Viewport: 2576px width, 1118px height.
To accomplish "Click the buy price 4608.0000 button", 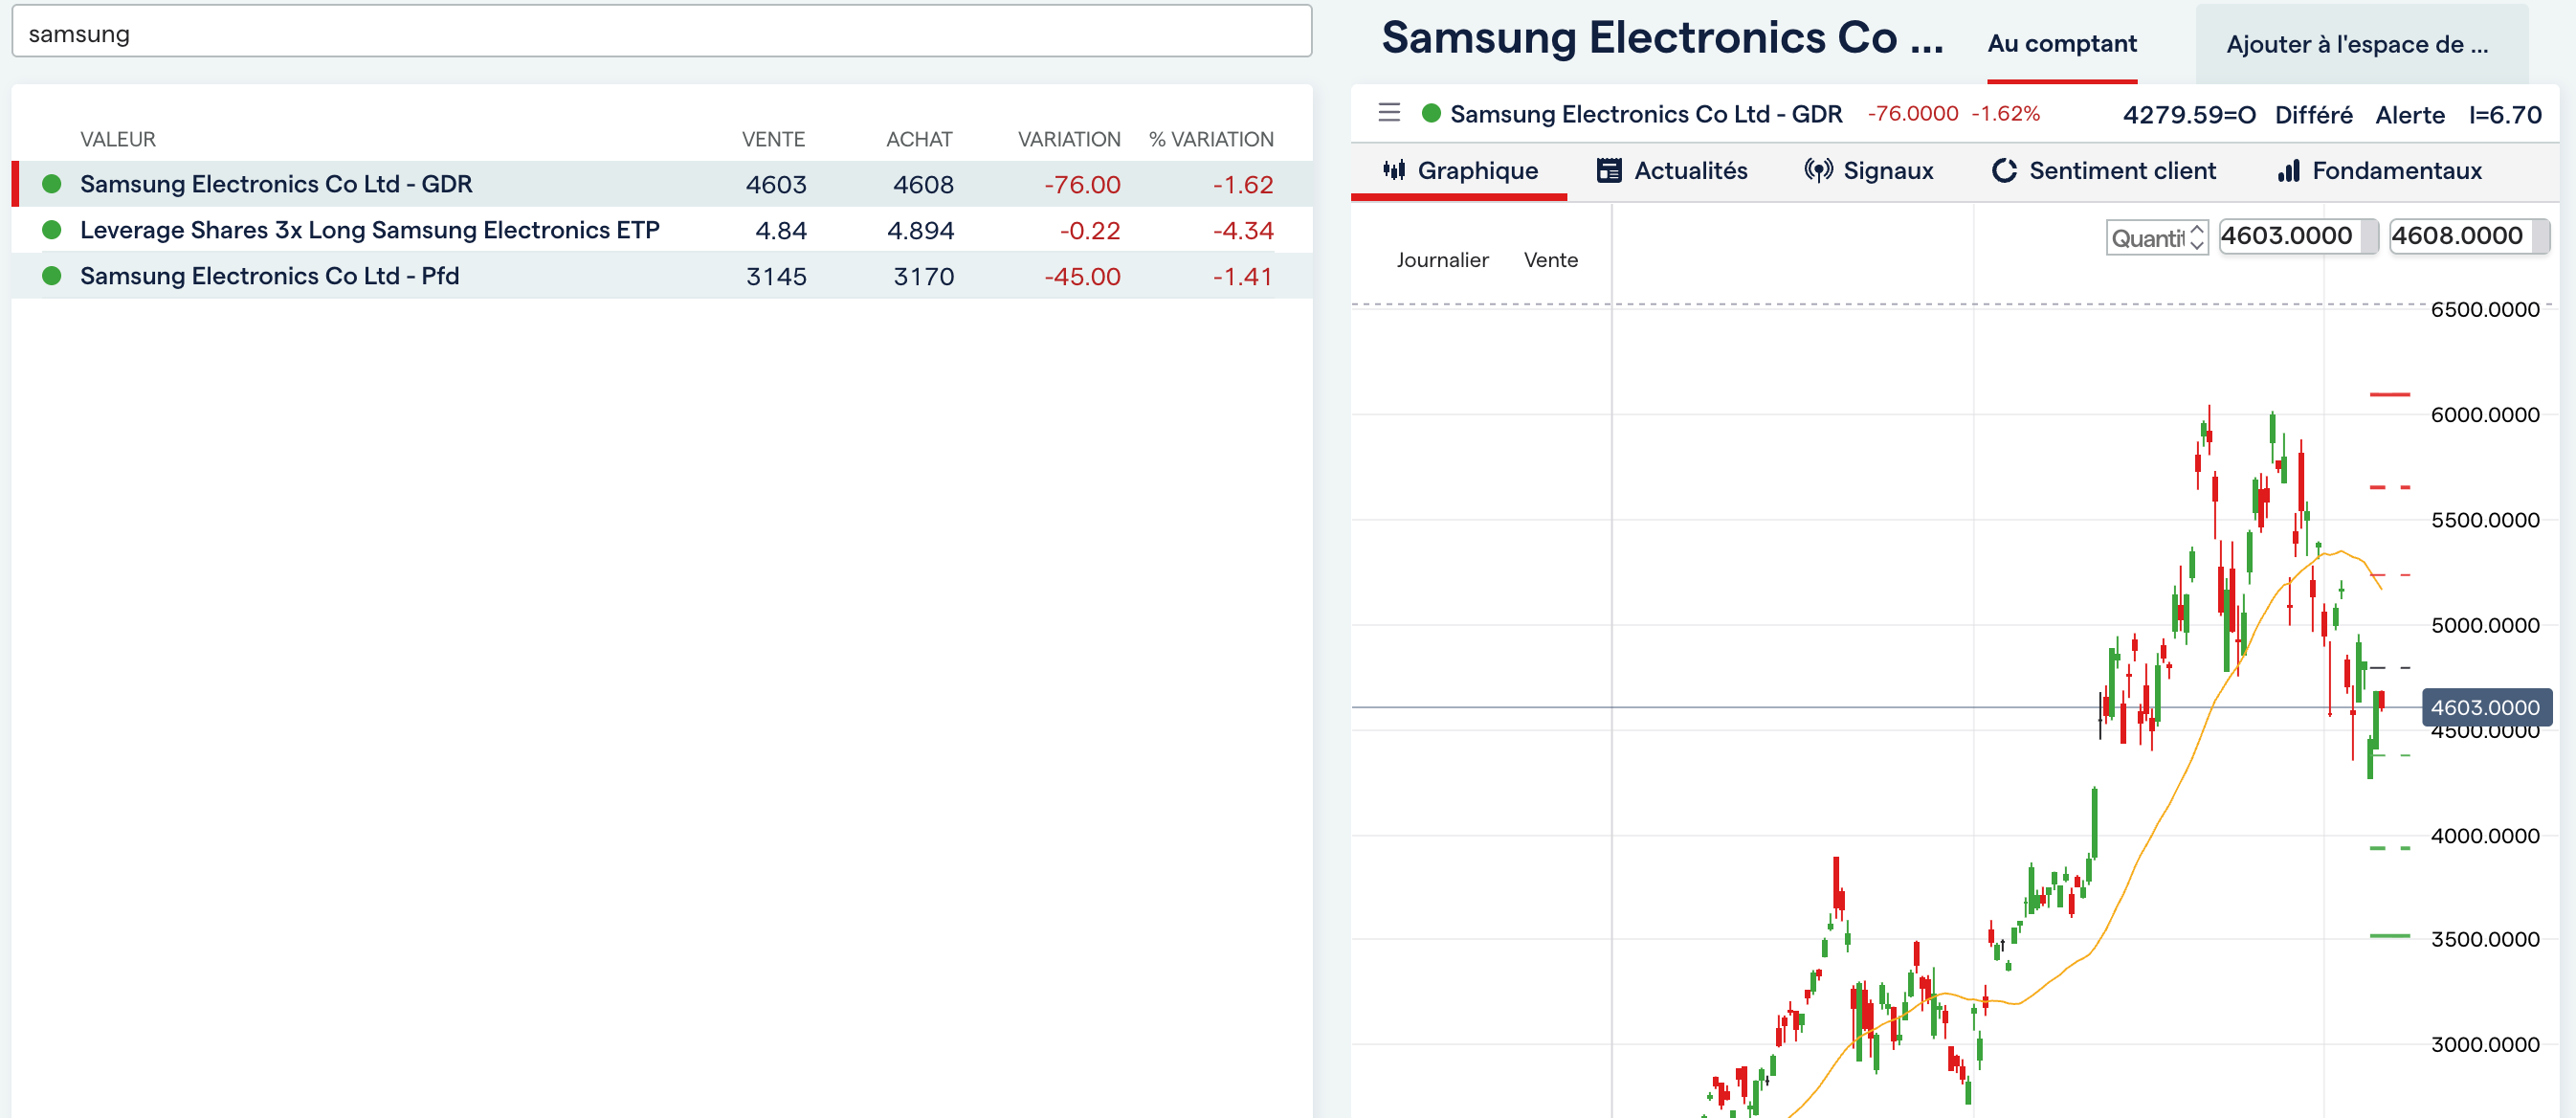I will 2468,236.
